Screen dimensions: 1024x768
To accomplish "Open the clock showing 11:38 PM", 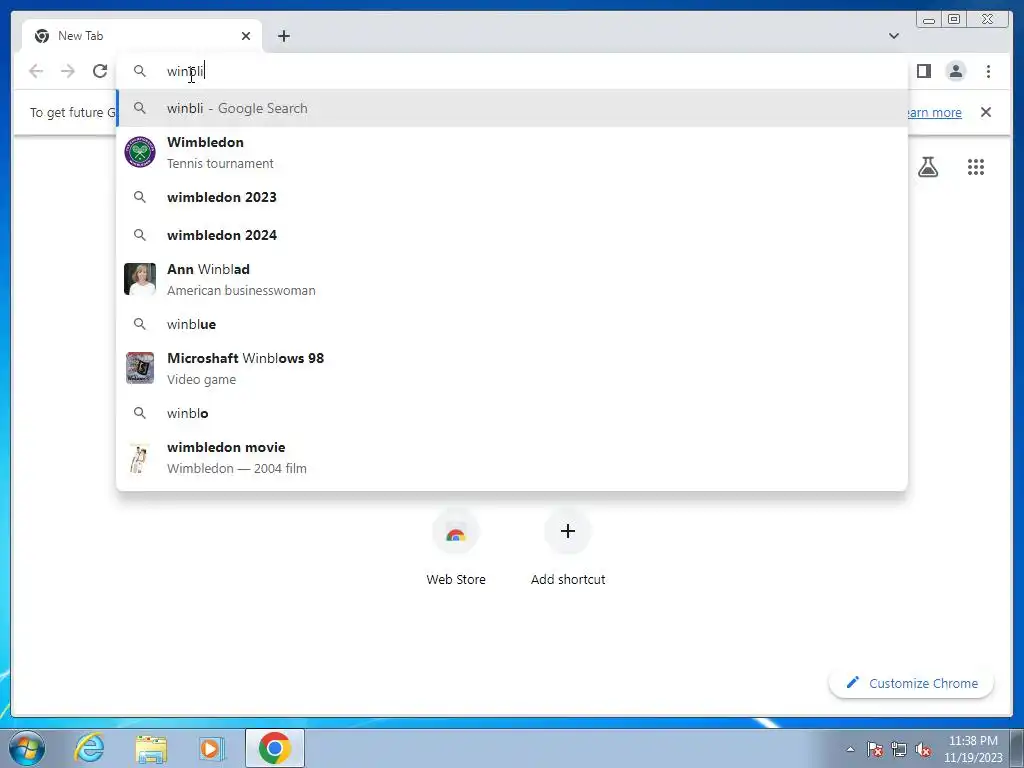I will 973,749.
